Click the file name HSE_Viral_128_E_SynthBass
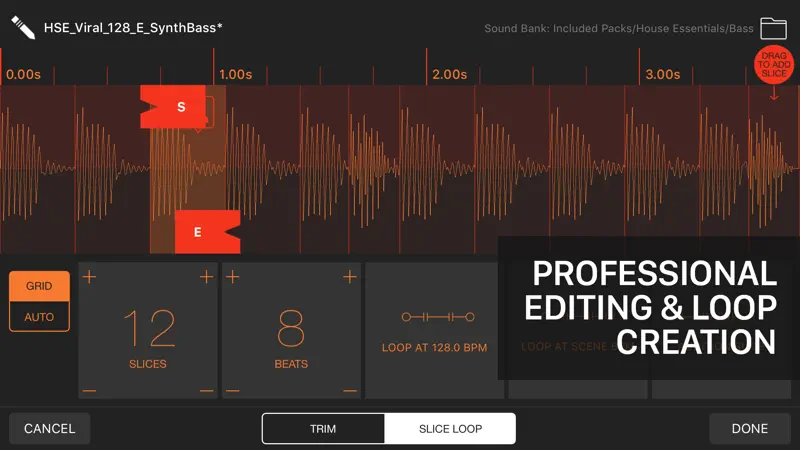 pyautogui.click(x=133, y=28)
